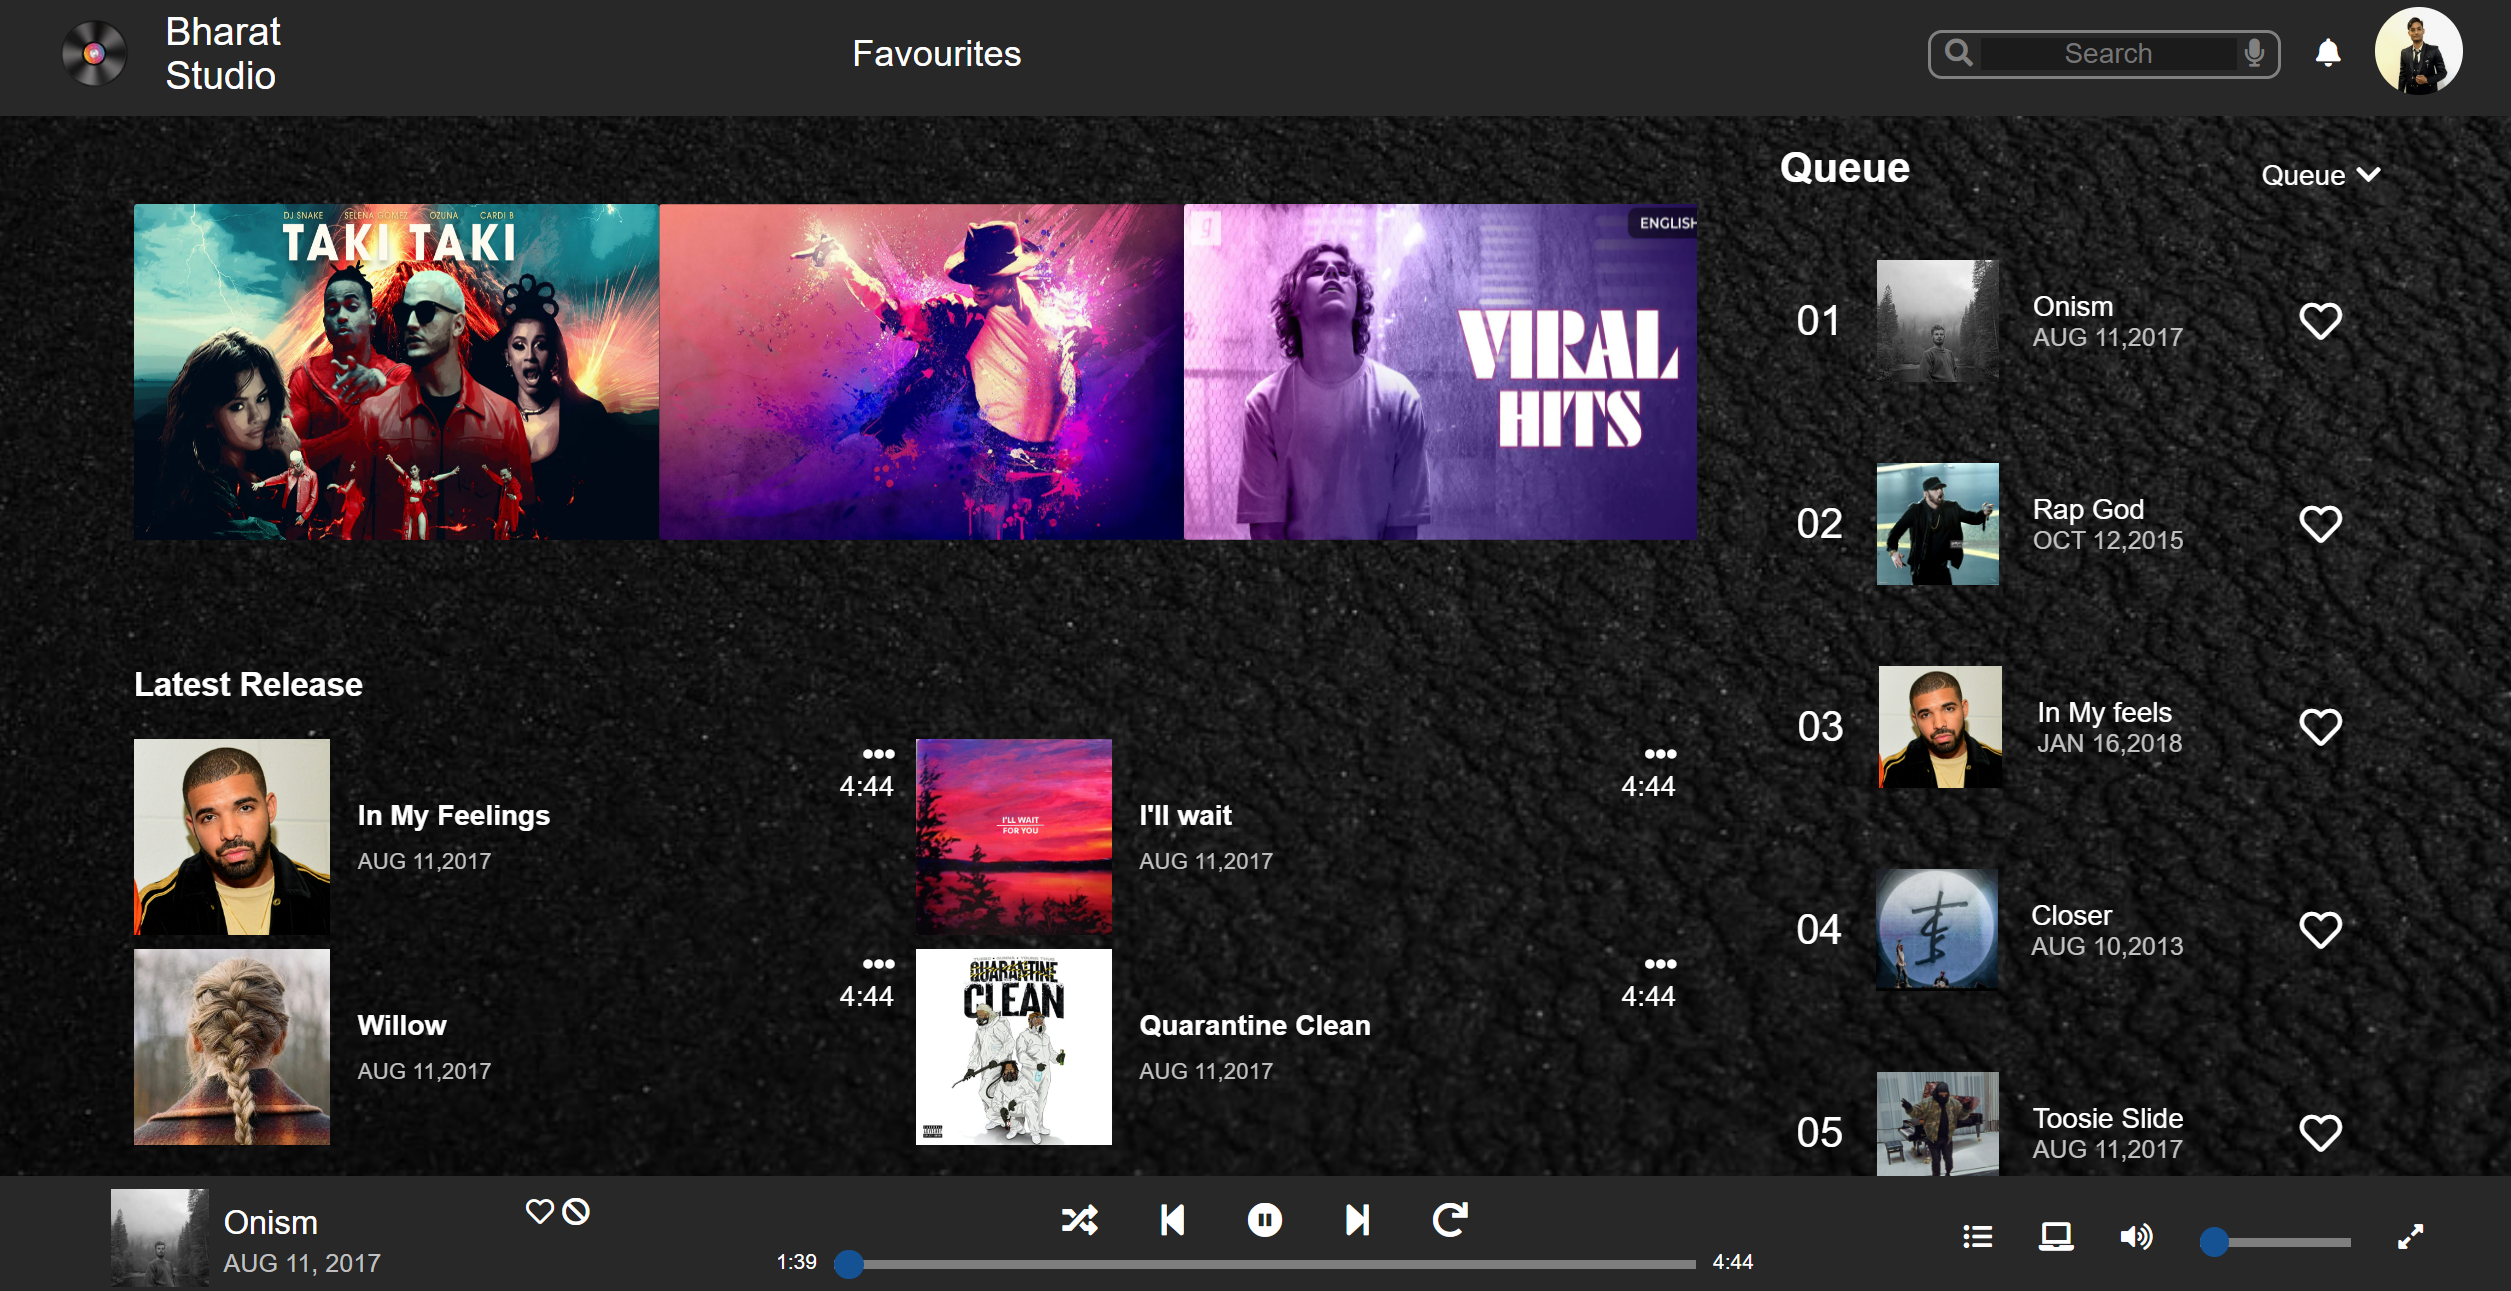This screenshot has width=2511, height=1291.
Task: Click Rap God thumbnail in the queue
Action: (1937, 524)
